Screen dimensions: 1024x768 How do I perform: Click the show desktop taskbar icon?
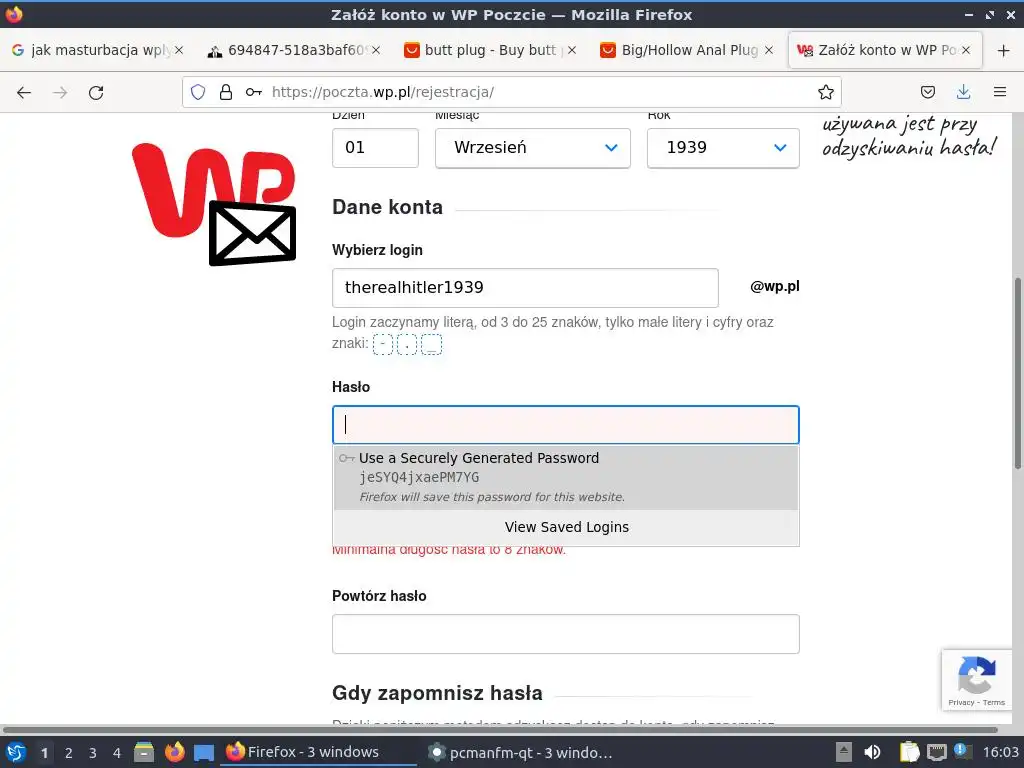coord(204,753)
